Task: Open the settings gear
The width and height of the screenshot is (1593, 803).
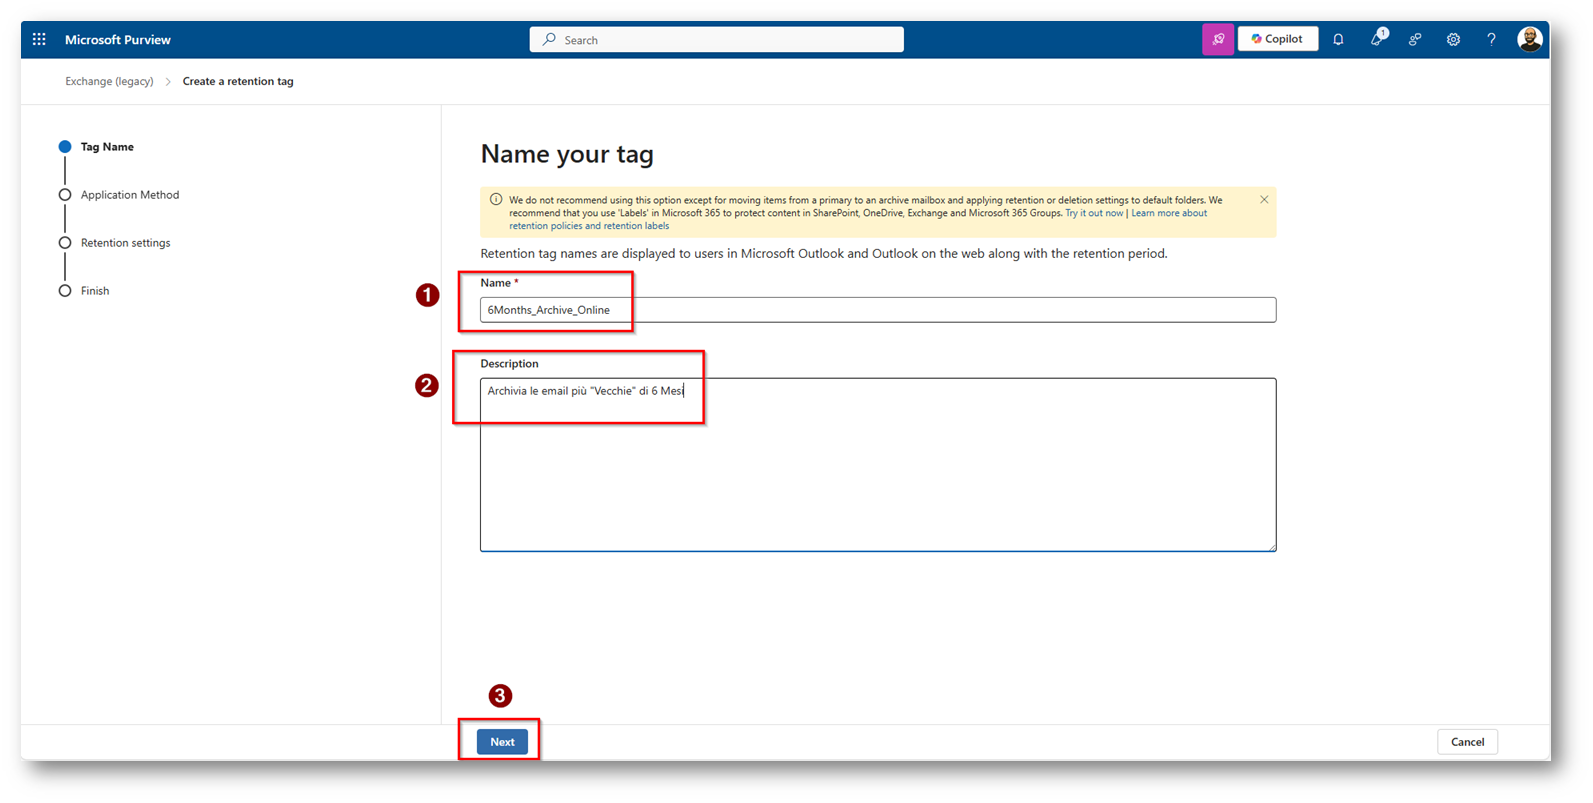Action: (1453, 40)
